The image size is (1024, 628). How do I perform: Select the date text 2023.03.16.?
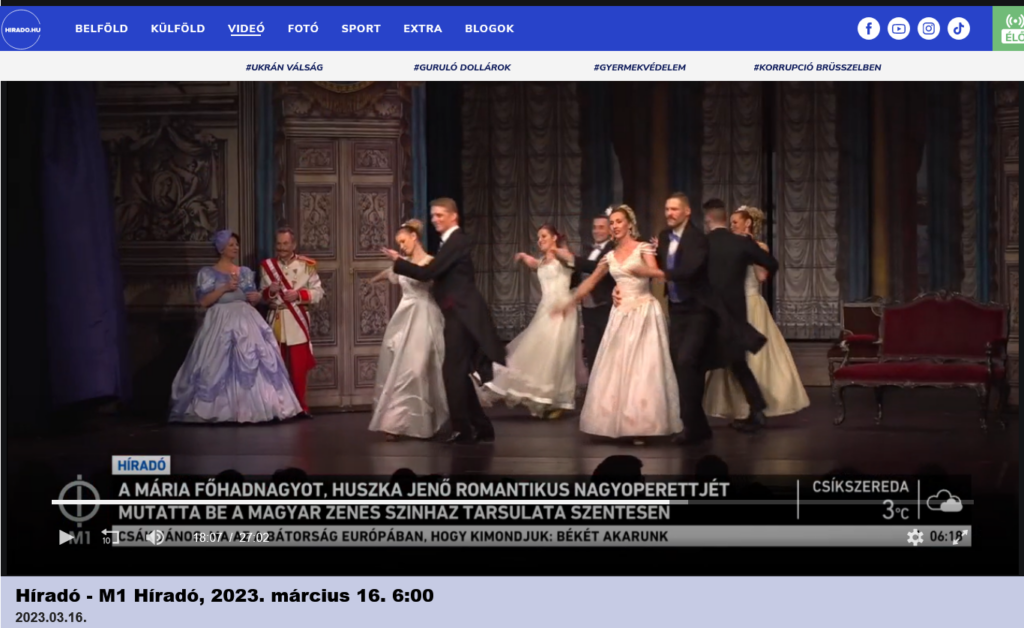(x=51, y=618)
